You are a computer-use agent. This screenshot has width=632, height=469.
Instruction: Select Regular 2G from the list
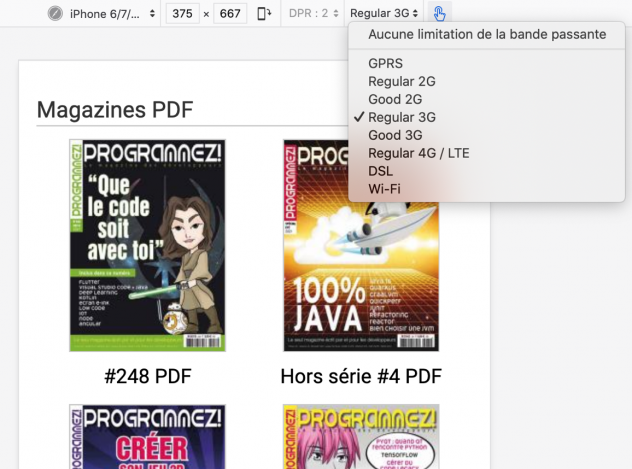(x=401, y=81)
